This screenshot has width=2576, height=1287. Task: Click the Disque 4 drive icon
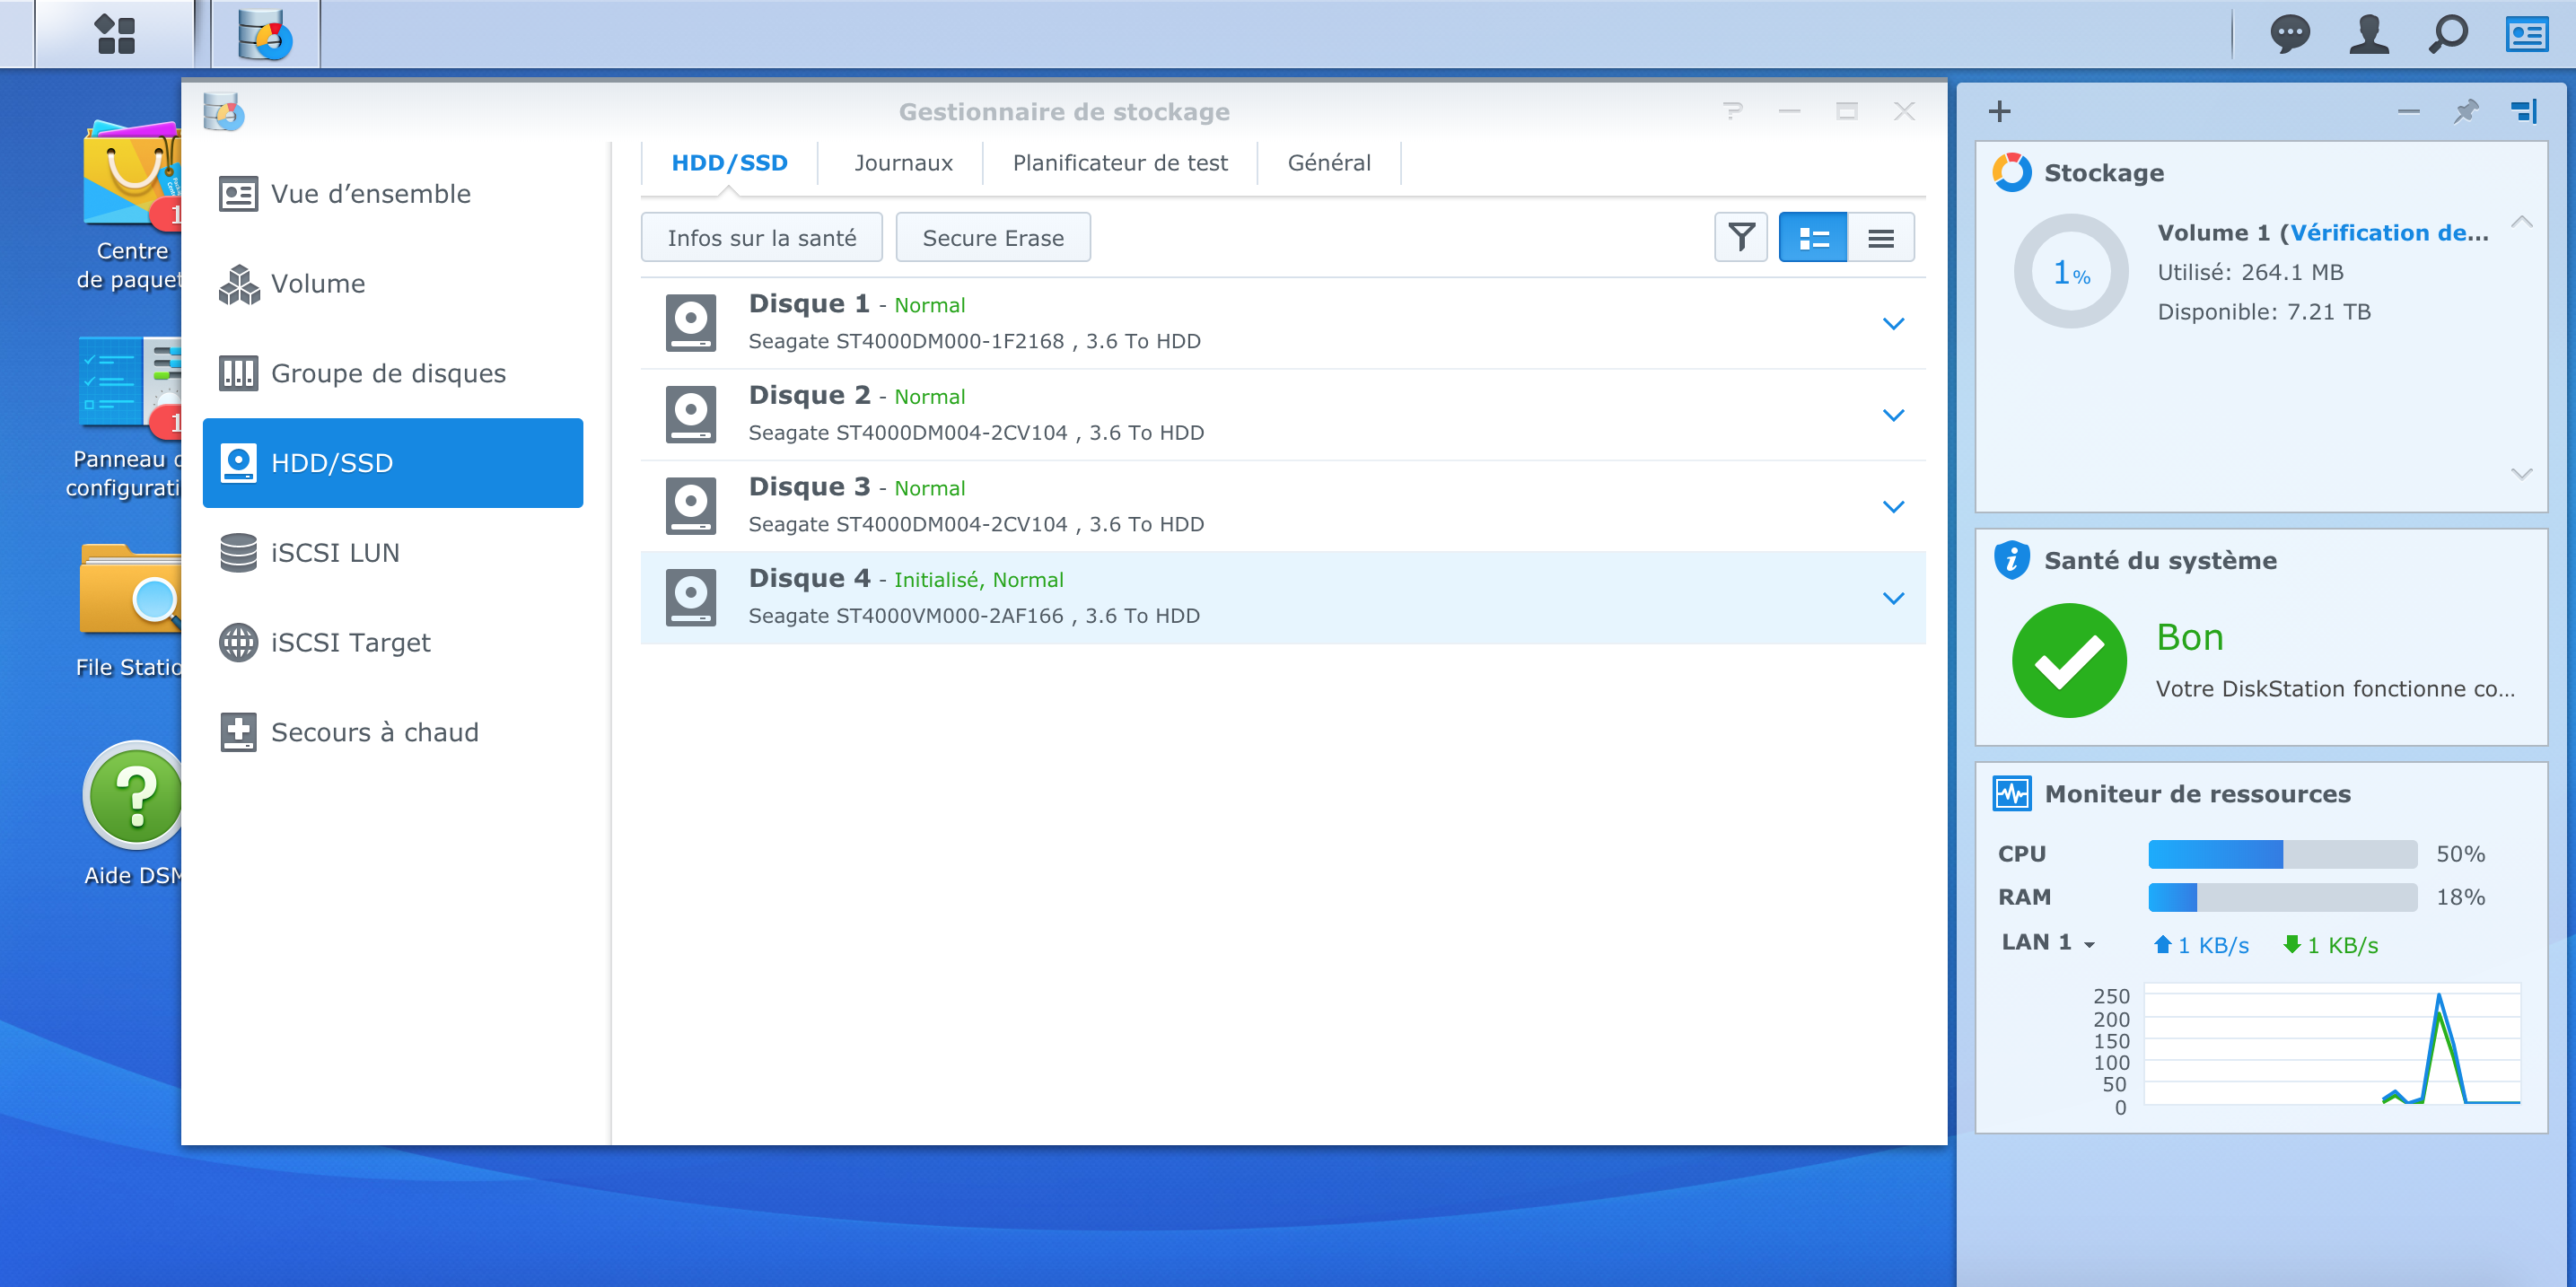click(x=691, y=597)
